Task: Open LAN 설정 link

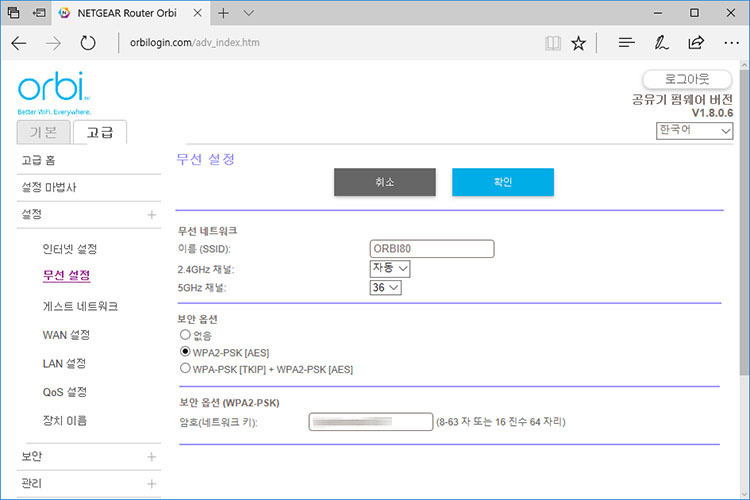Action: click(x=64, y=364)
